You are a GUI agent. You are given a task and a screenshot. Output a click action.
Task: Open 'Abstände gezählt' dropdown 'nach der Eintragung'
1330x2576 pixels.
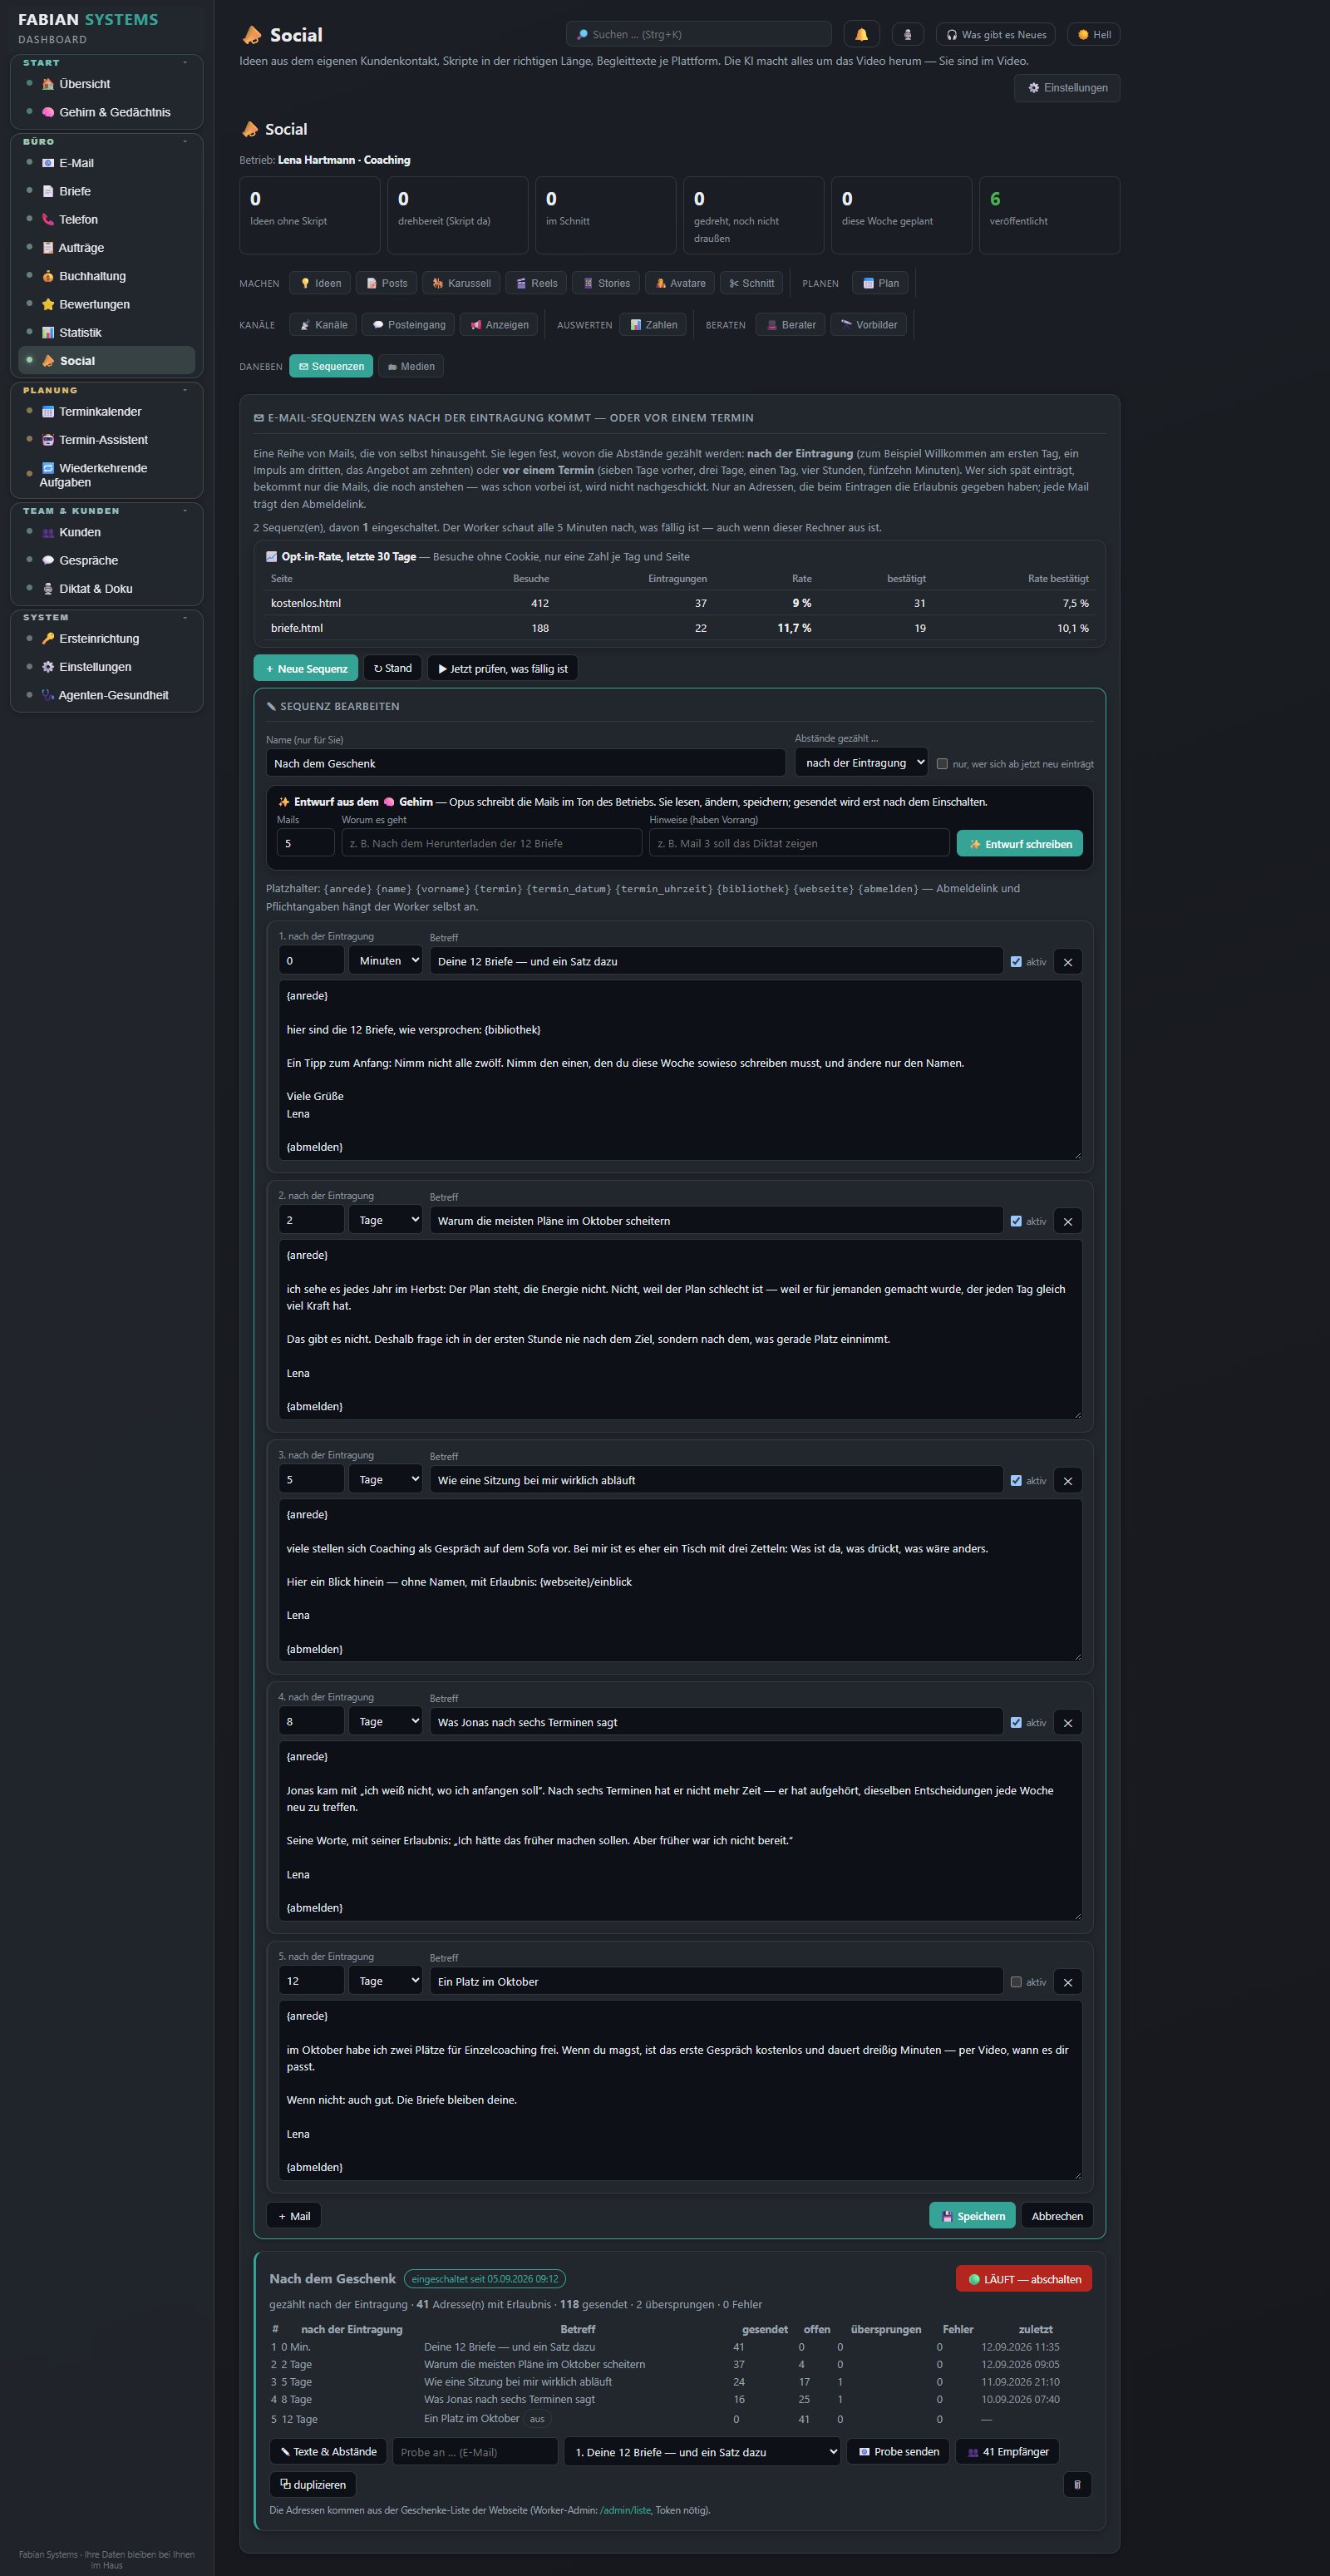tap(861, 763)
